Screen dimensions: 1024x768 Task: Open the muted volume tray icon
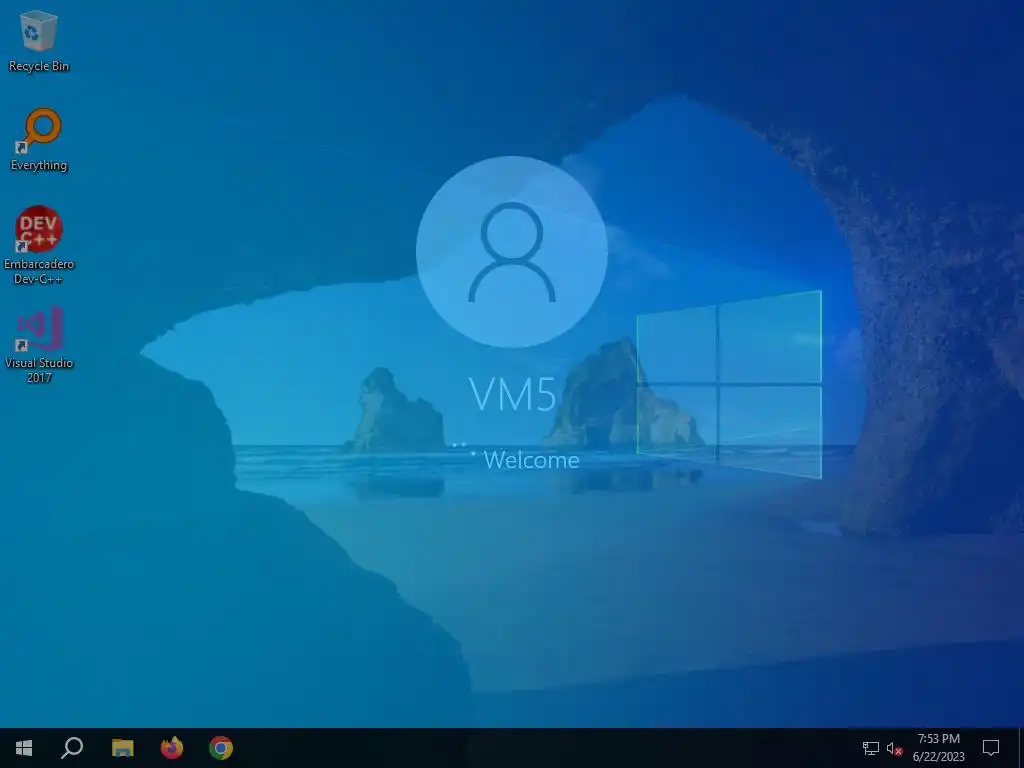pyautogui.click(x=894, y=748)
